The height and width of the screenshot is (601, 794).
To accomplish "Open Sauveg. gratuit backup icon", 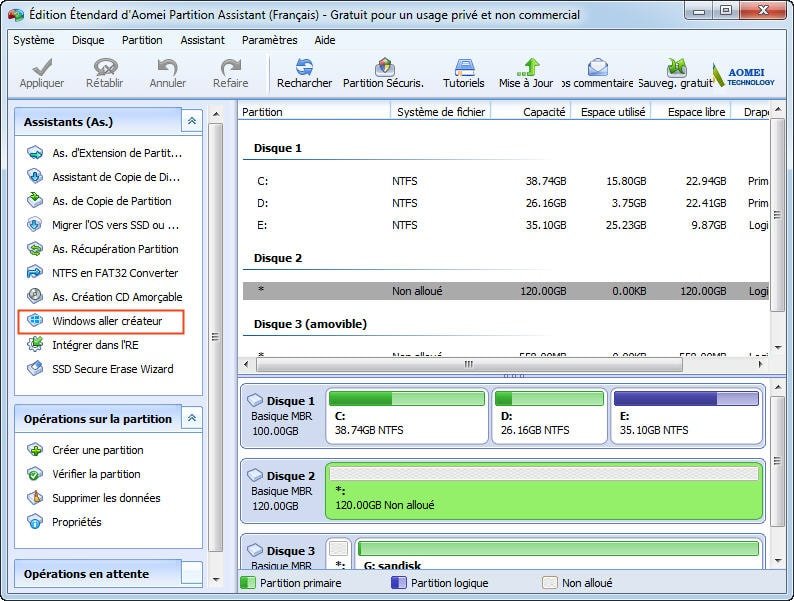I will 677,66.
